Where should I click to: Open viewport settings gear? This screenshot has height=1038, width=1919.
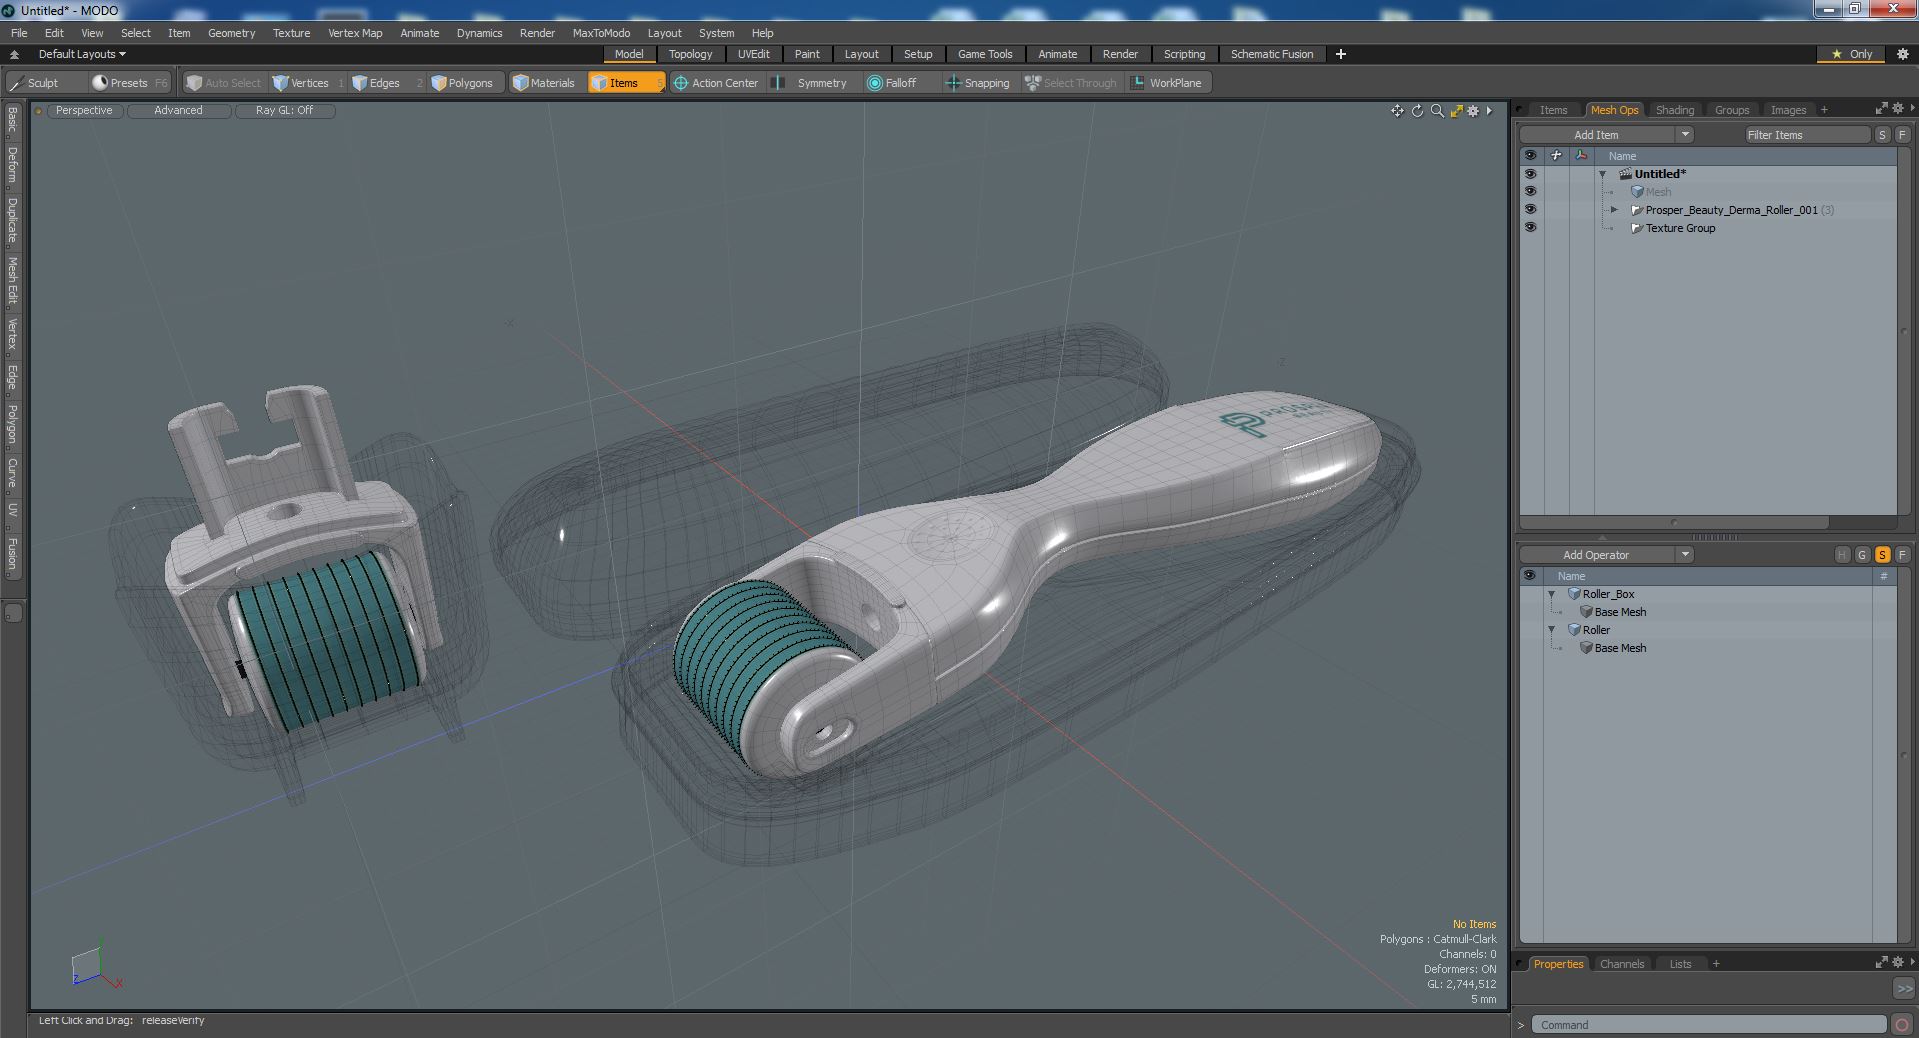tap(1473, 111)
